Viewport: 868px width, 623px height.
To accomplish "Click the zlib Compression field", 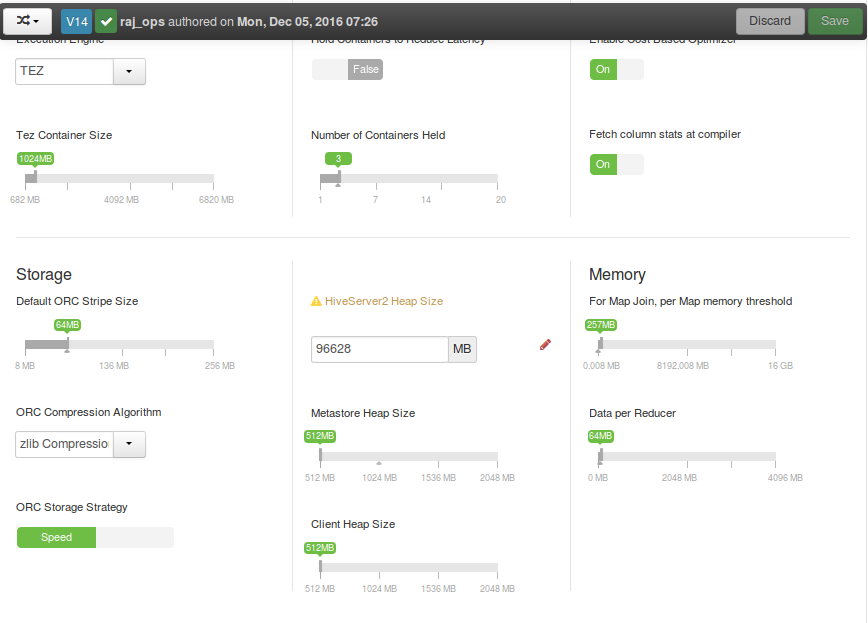I will click(64, 444).
